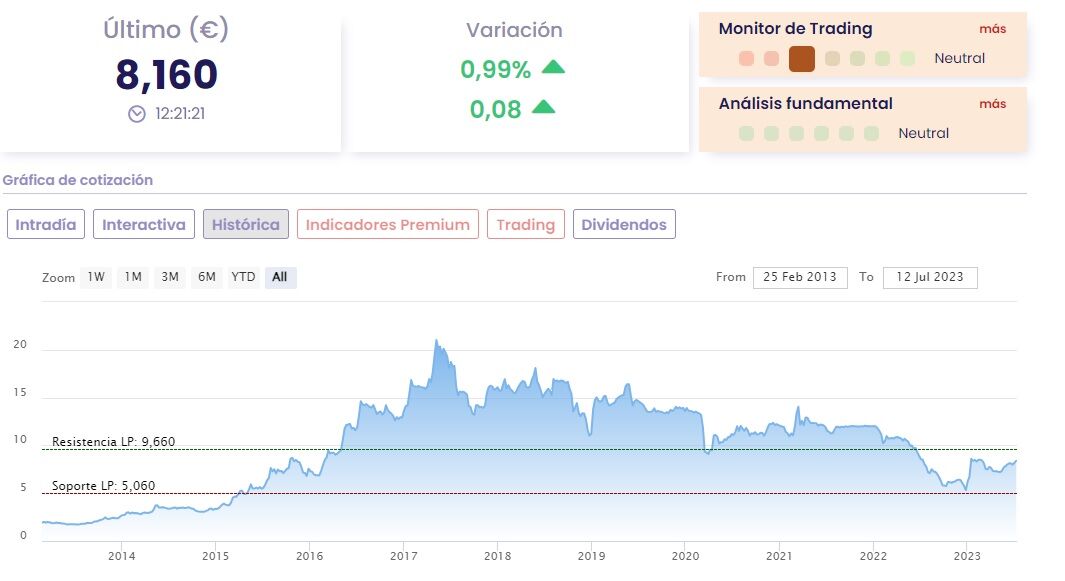This screenshot has height=581, width=1065.
Task: Open the Indicadores Premium tab
Action: (388, 224)
